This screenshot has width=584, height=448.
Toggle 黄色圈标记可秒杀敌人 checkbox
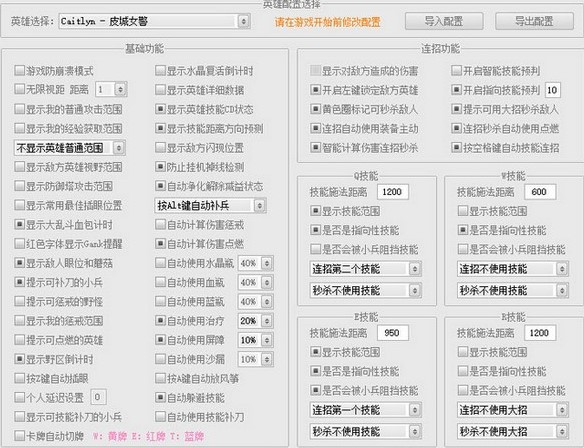coord(315,109)
